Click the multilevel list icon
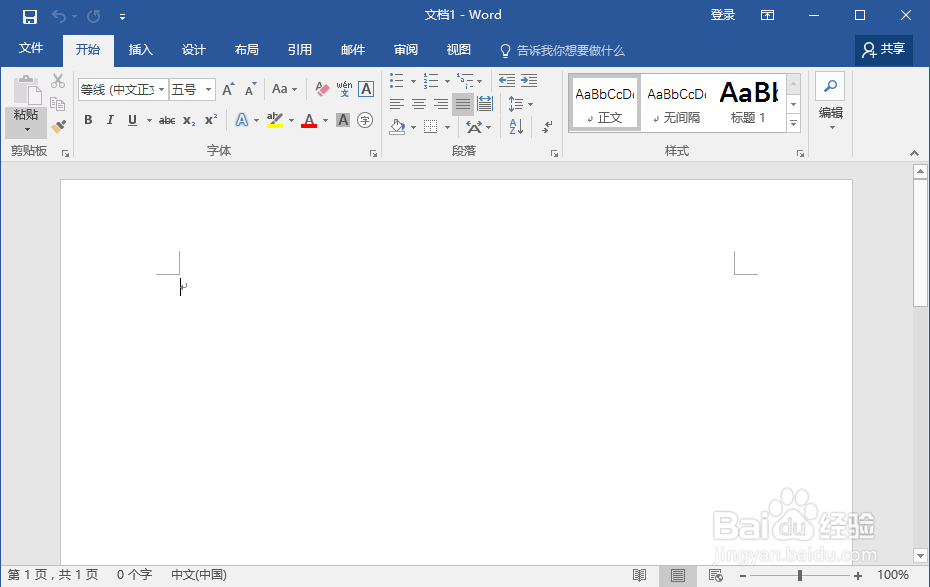 pos(465,81)
